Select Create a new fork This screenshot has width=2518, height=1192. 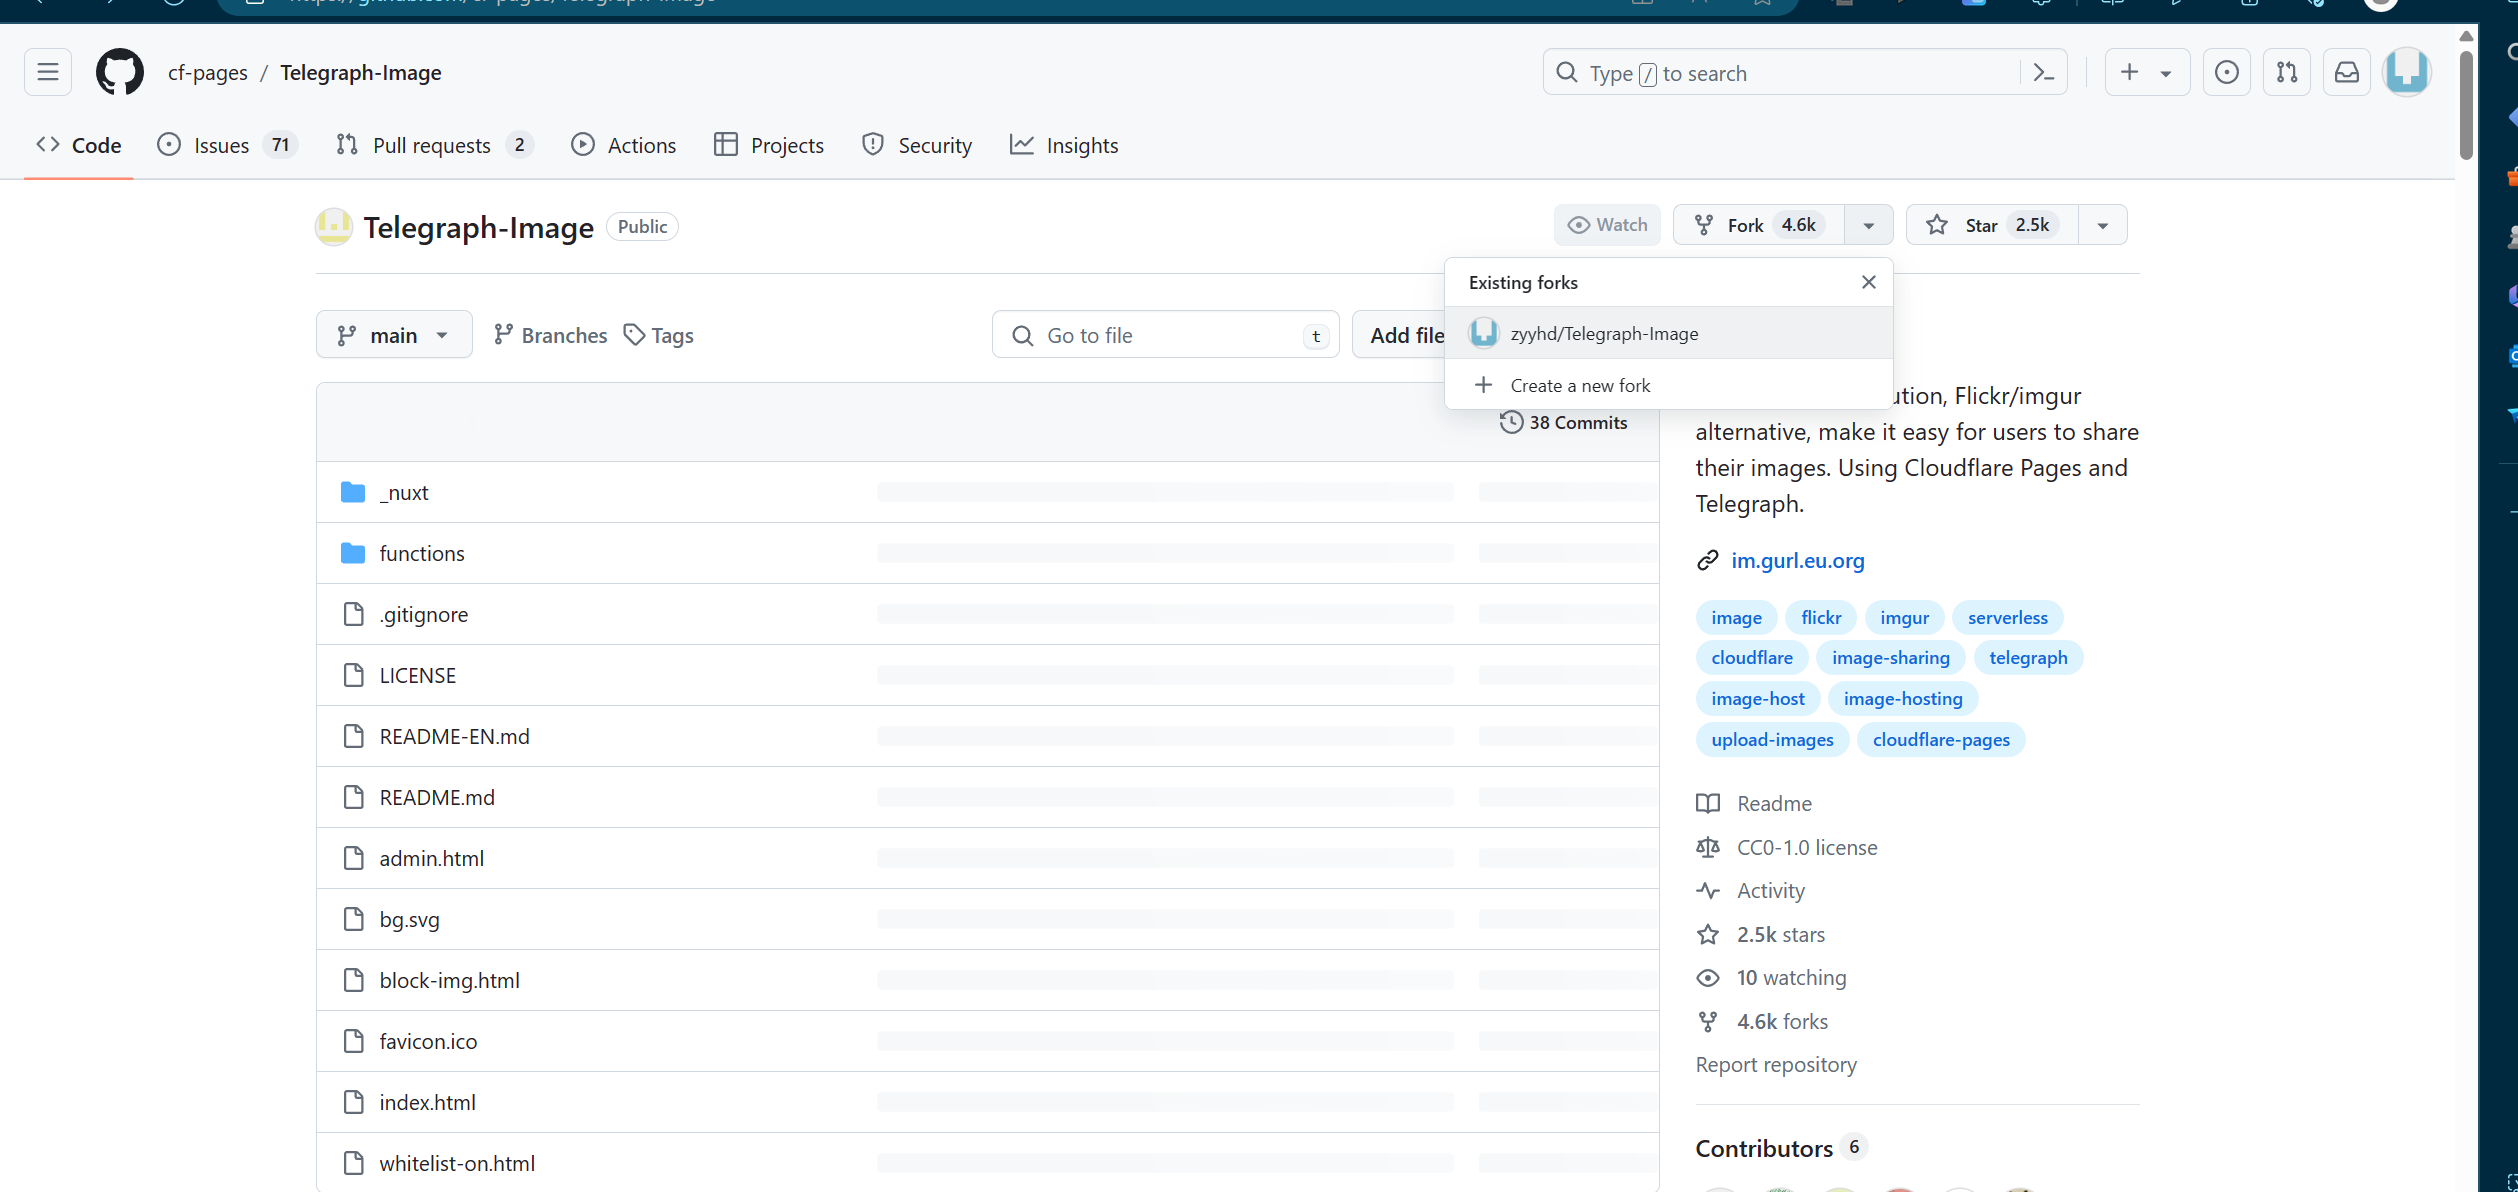tap(1580, 385)
